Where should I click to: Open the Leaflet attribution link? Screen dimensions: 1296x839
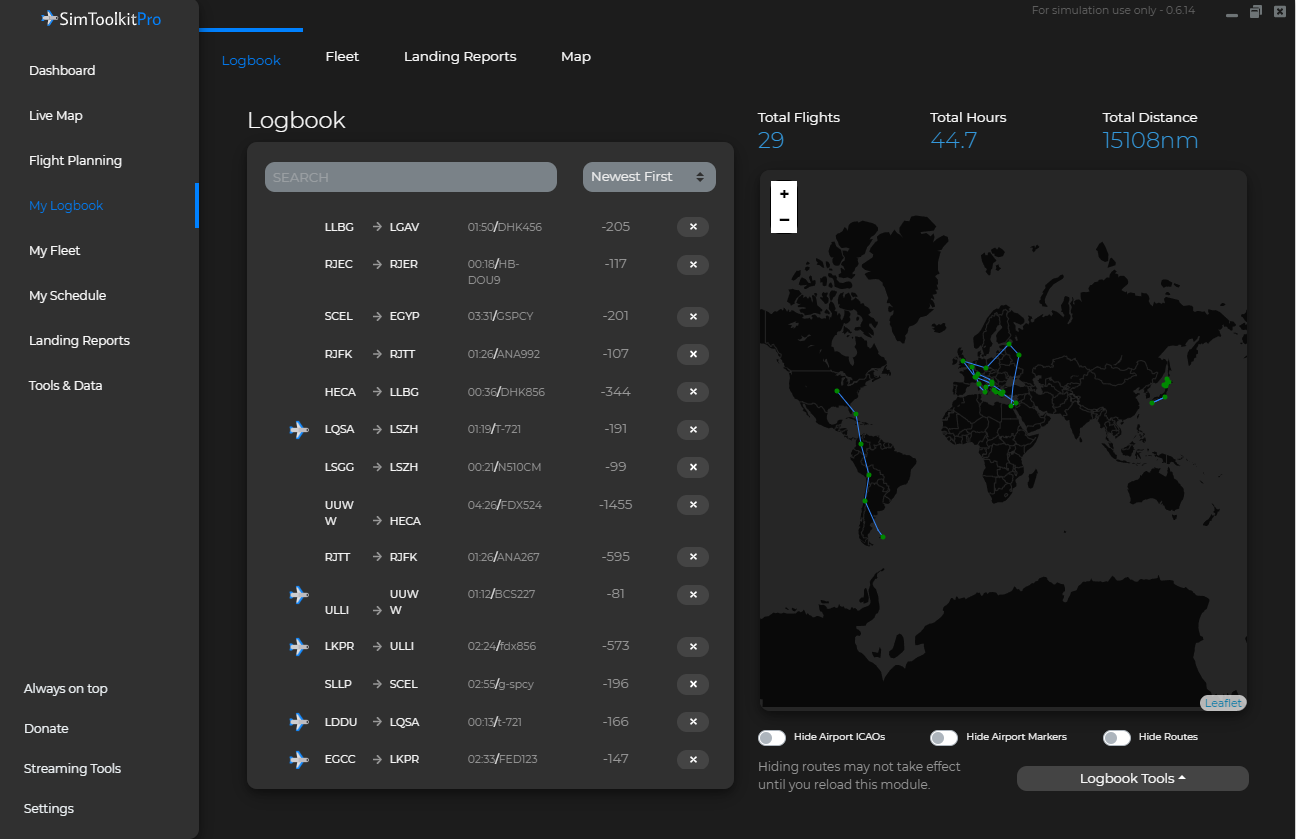tap(1223, 703)
